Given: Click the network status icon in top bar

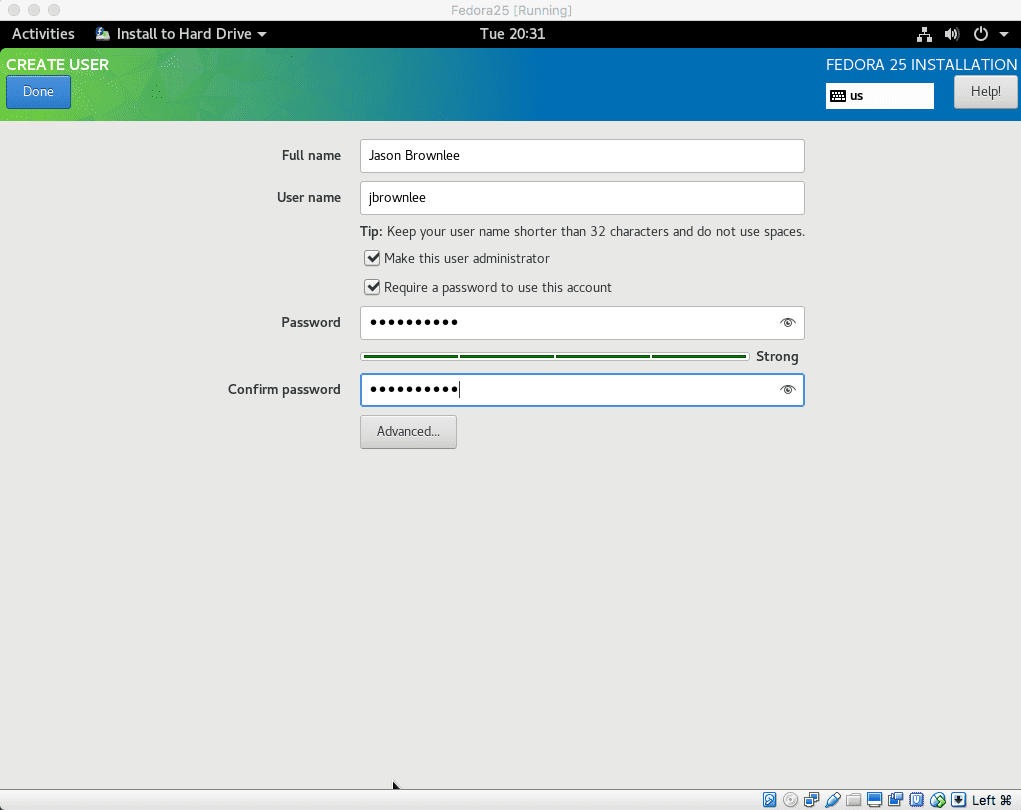Looking at the screenshot, I should 924,35.
